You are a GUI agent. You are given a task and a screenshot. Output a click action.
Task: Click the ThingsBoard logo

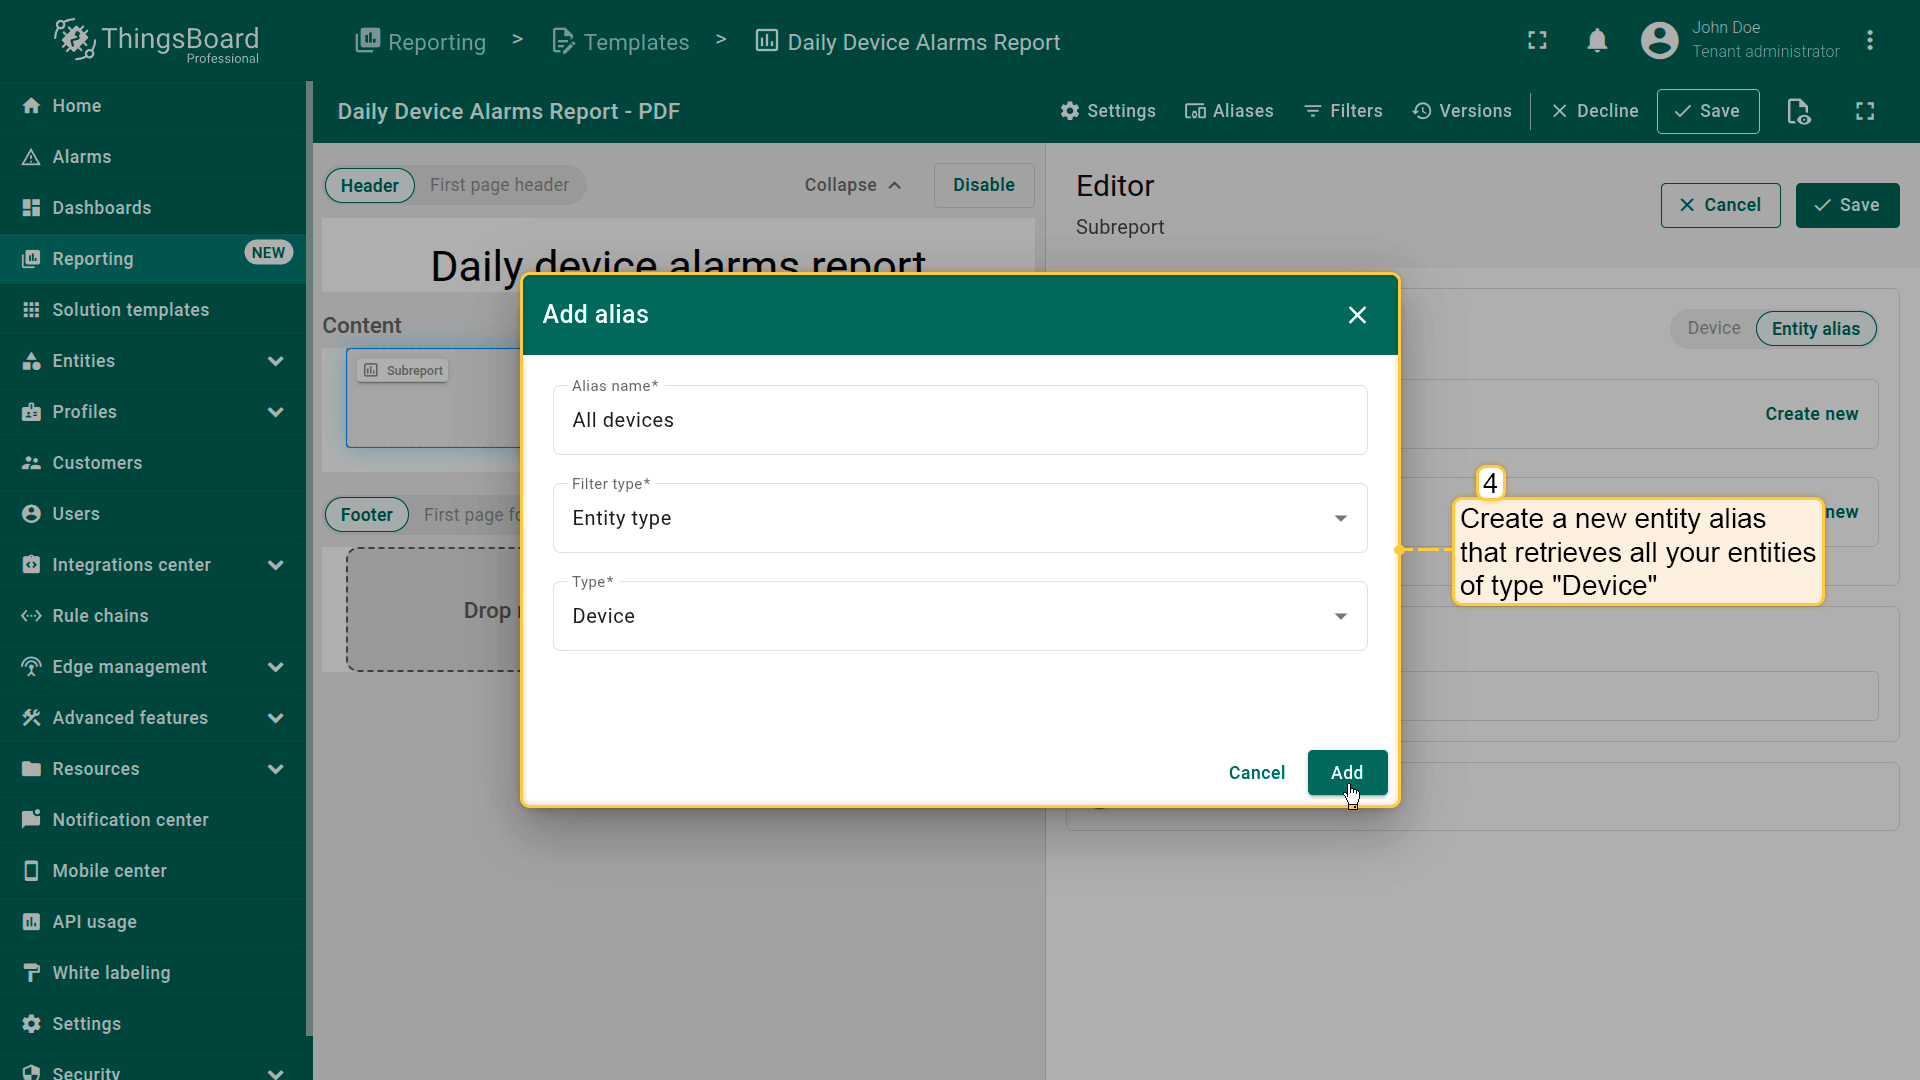coord(157,41)
